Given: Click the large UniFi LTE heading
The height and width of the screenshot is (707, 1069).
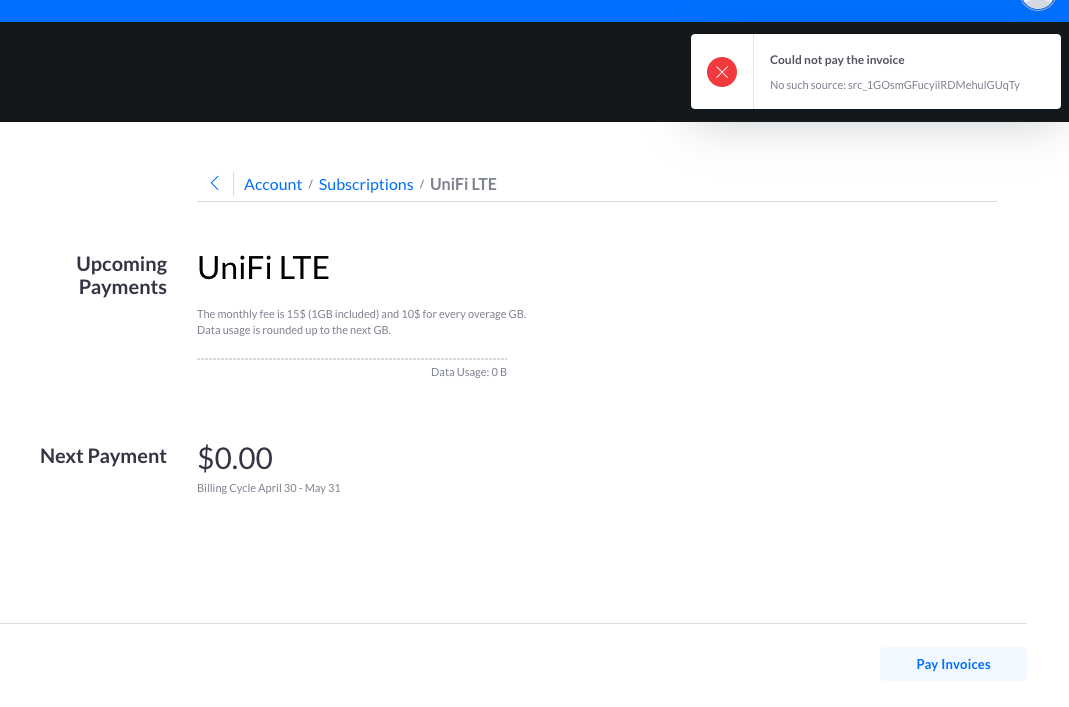Looking at the screenshot, I should click(264, 268).
